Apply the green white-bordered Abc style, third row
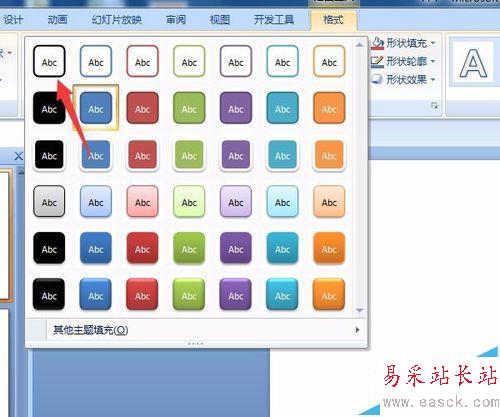 [x=189, y=155]
